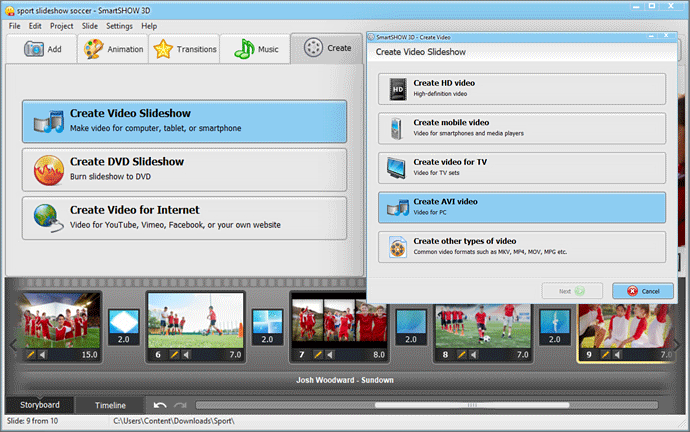Image resolution: width=690 pixels, height=432 pixels.
Task: Click the star Transitions icon
Action: coord(163,49)
